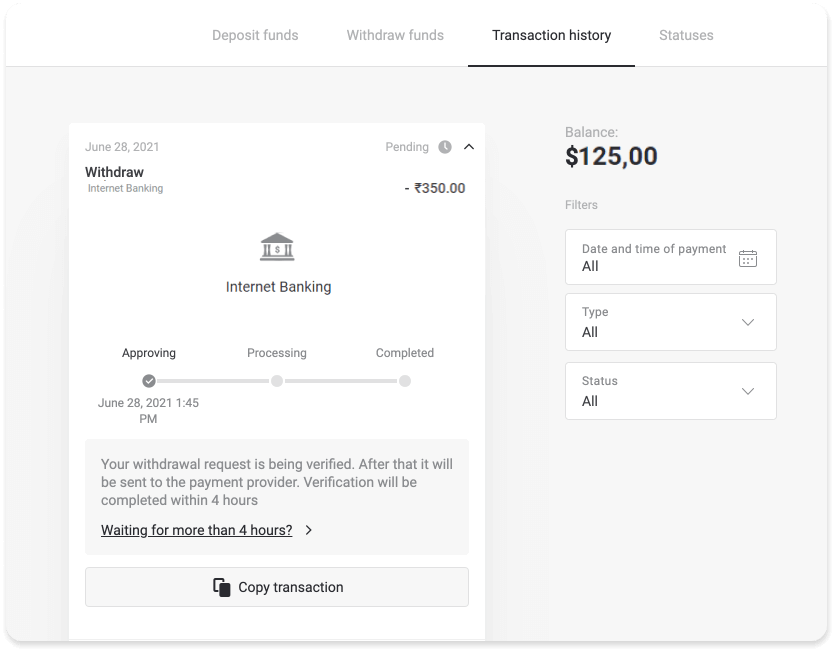
Task: Collapse the June 28 transaction card
Action: 468,146
